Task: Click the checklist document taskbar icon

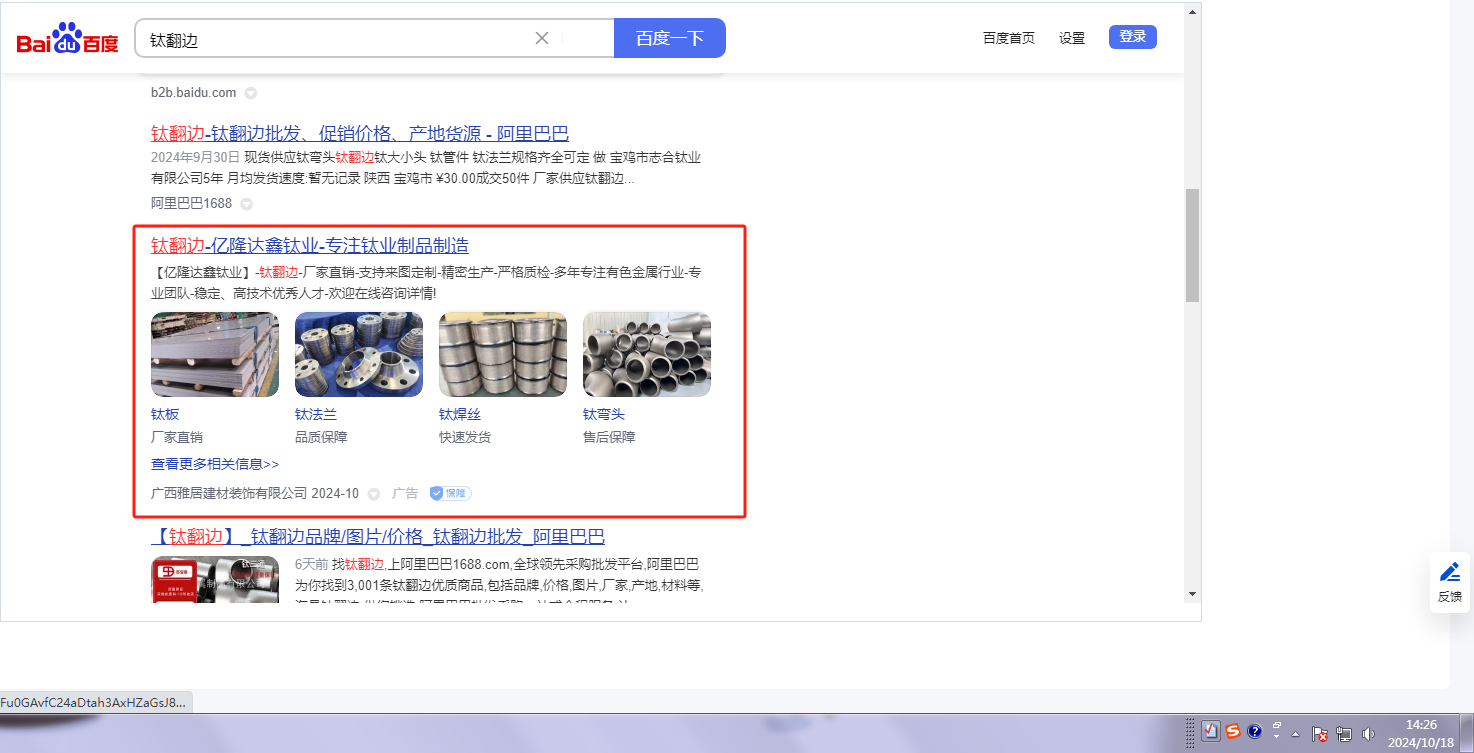Action: (1211, 731)
